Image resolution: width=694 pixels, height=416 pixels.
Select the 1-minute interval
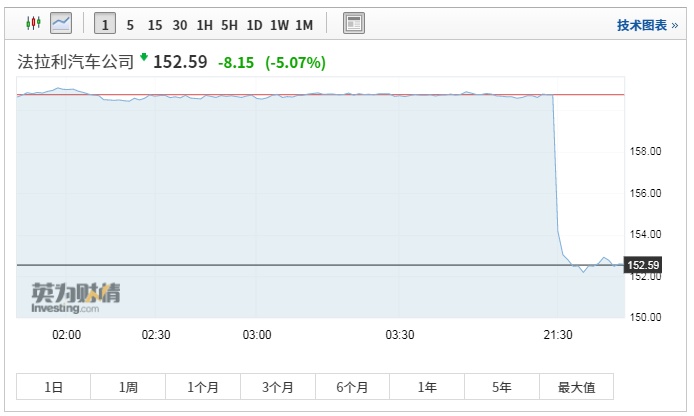tap(105, 23)
